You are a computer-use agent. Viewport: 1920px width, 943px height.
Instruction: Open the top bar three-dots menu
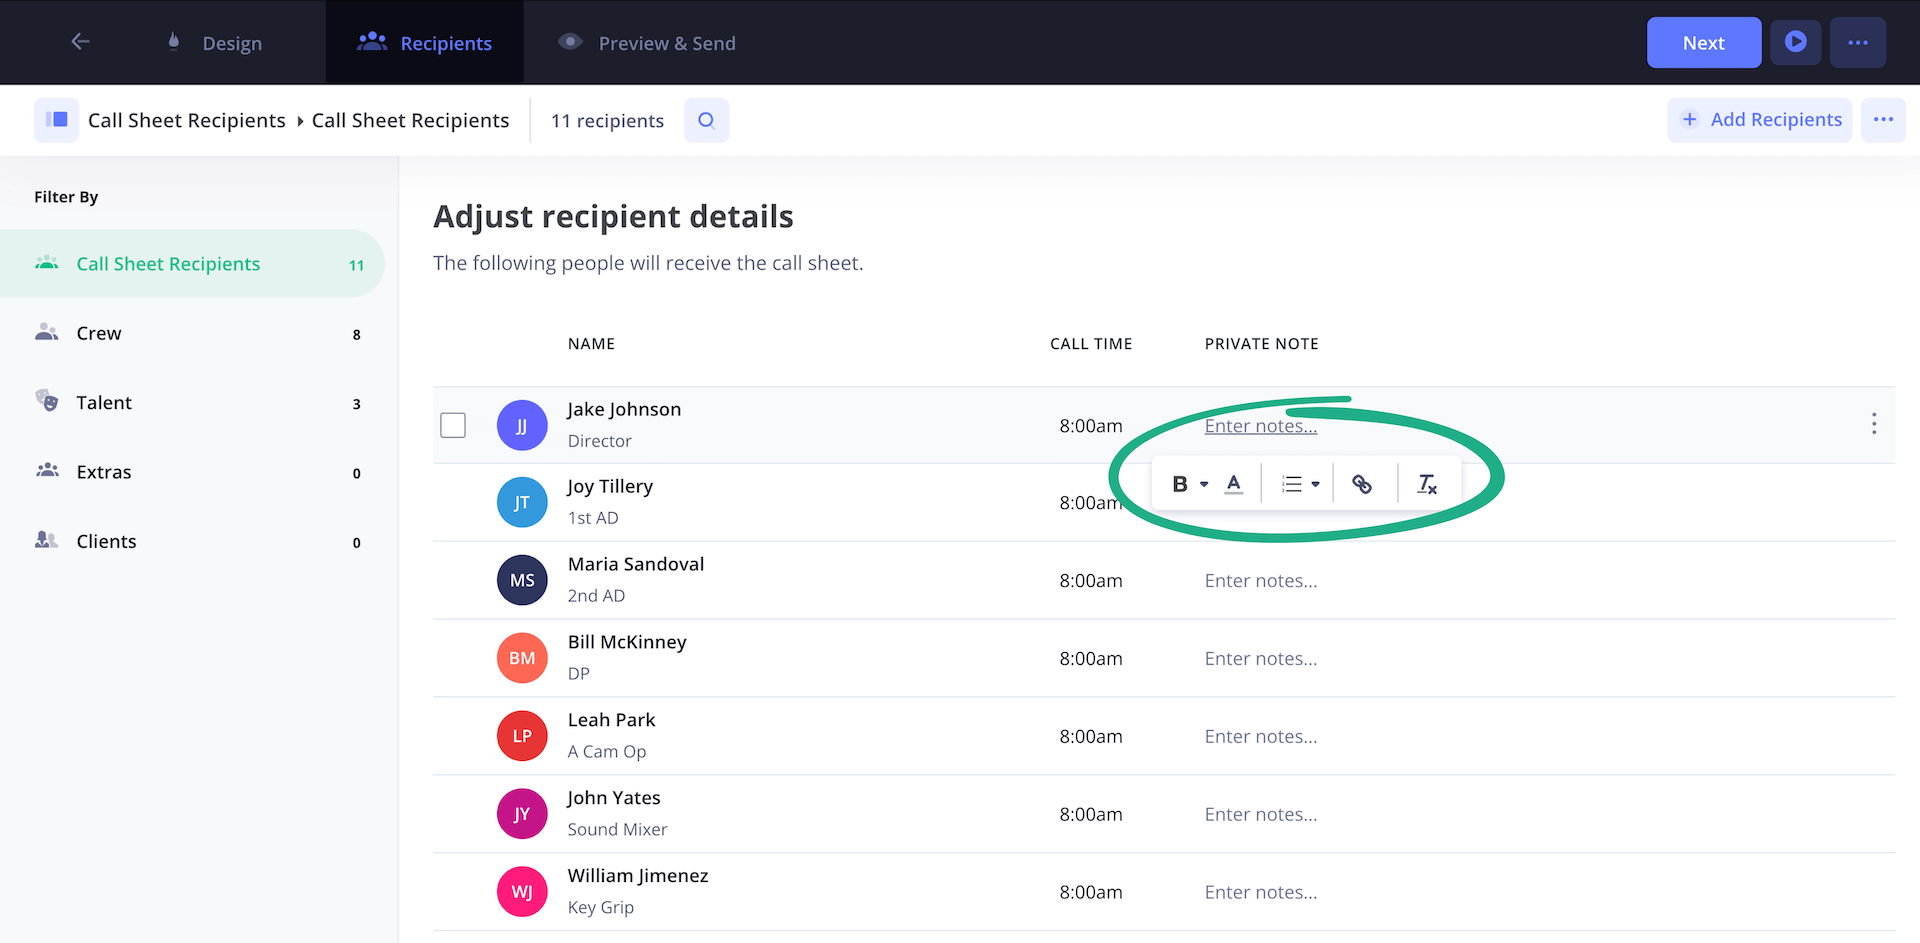(1857, 42)
